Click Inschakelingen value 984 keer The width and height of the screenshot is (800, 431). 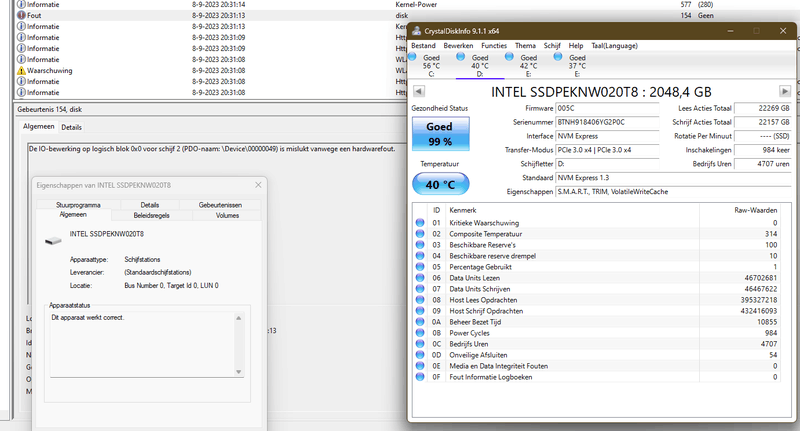pyautogui.click(x=763, y=150)
